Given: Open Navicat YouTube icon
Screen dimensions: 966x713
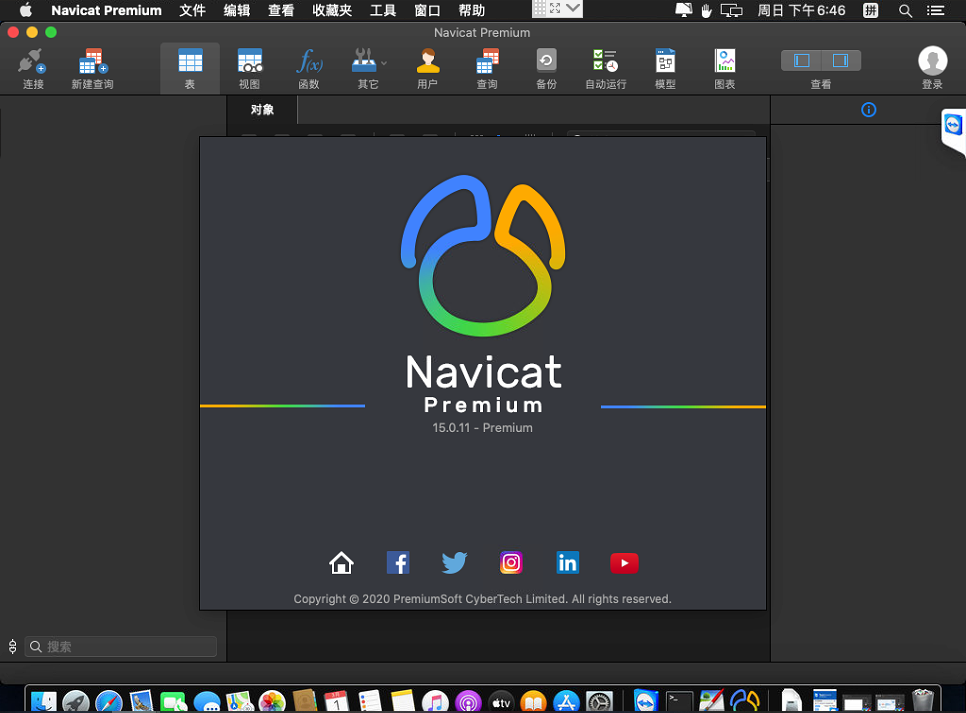Looking at the screenshot, I should click(624, 563).
